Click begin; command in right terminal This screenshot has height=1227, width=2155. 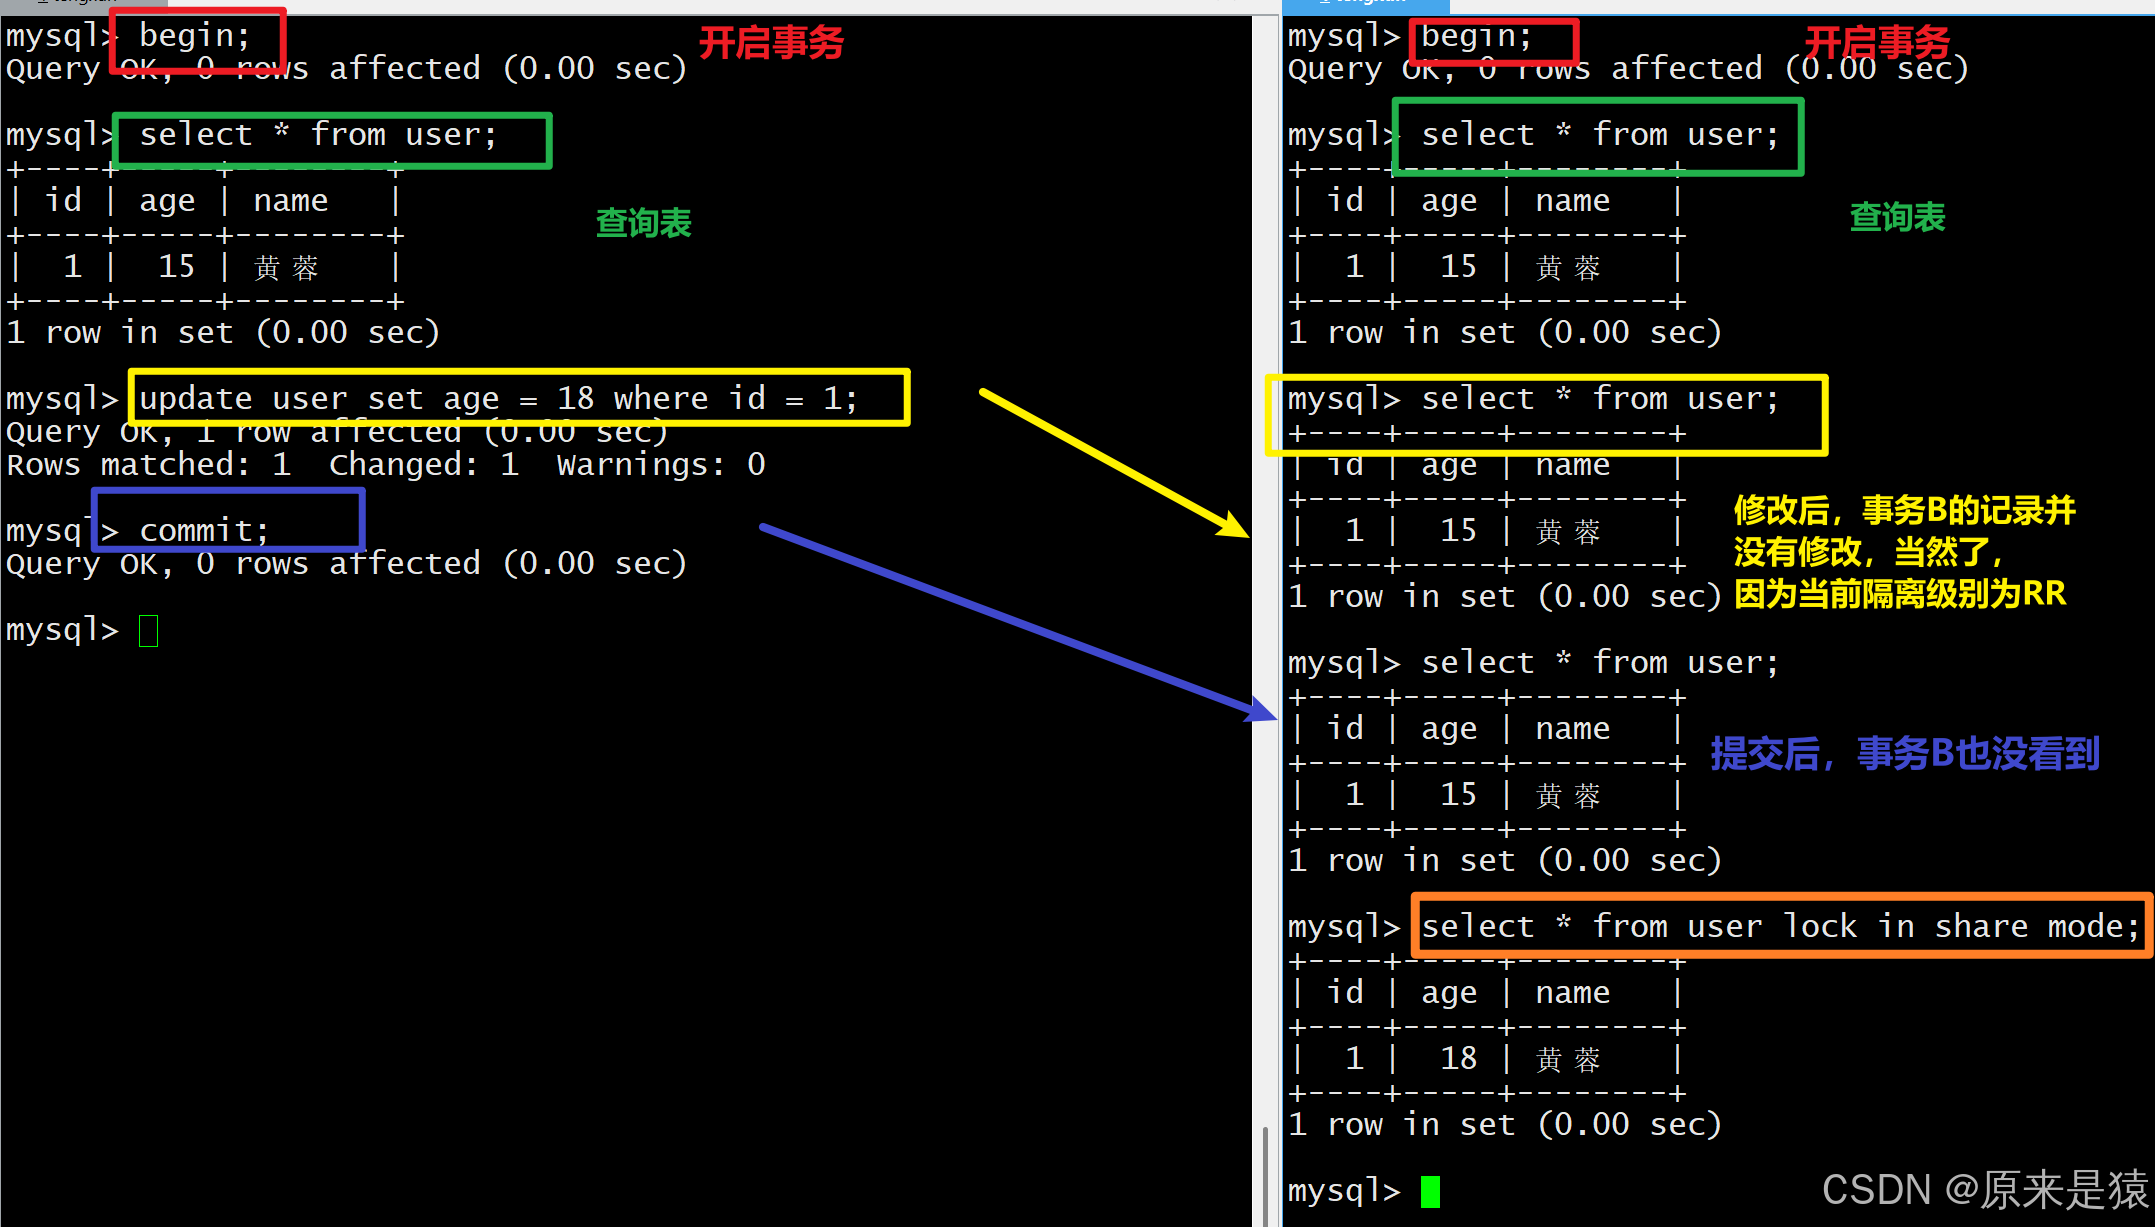coord(1476,37)
